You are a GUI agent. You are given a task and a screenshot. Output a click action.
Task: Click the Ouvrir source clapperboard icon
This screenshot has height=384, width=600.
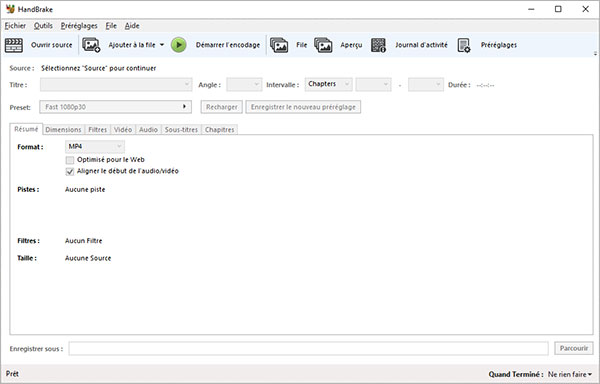click(14, 45)
